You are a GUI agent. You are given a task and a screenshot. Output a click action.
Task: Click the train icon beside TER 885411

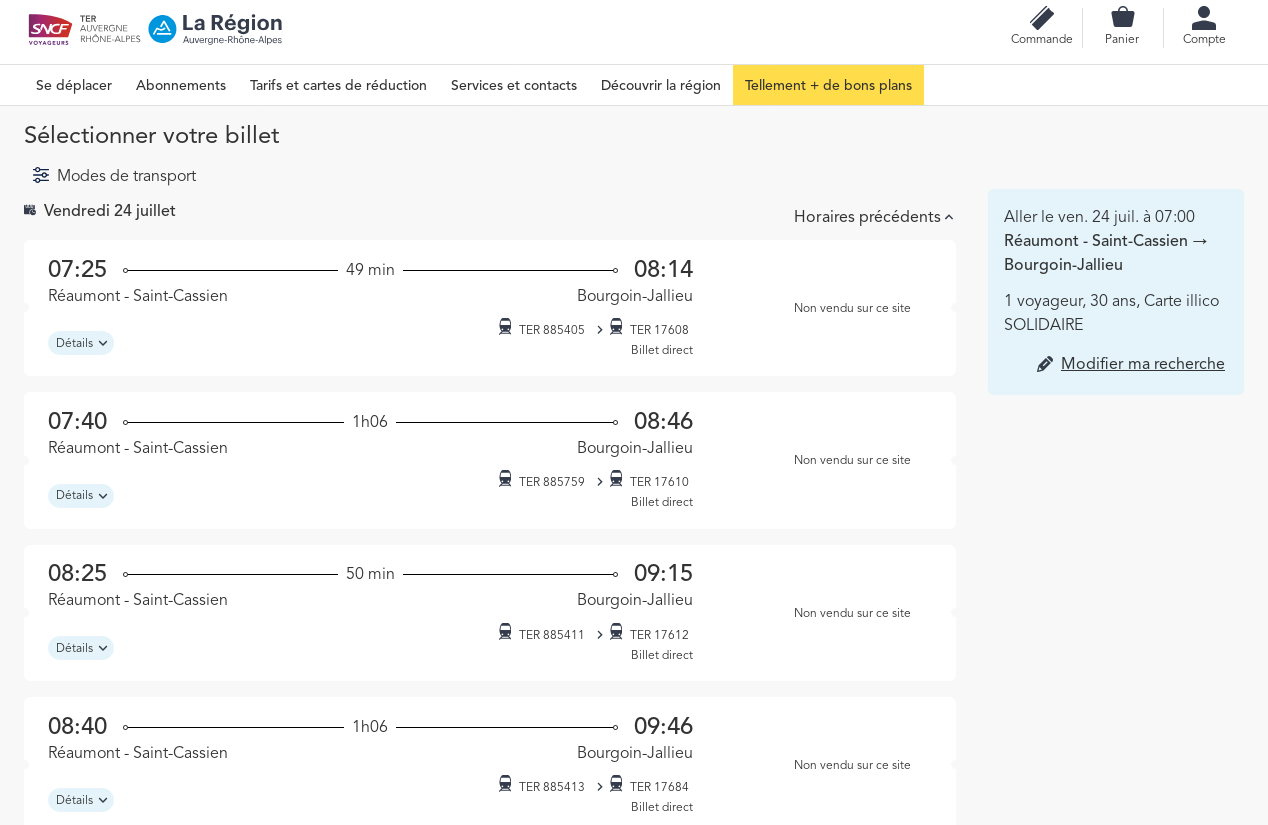pyautogui.click(x=505, y=632)
